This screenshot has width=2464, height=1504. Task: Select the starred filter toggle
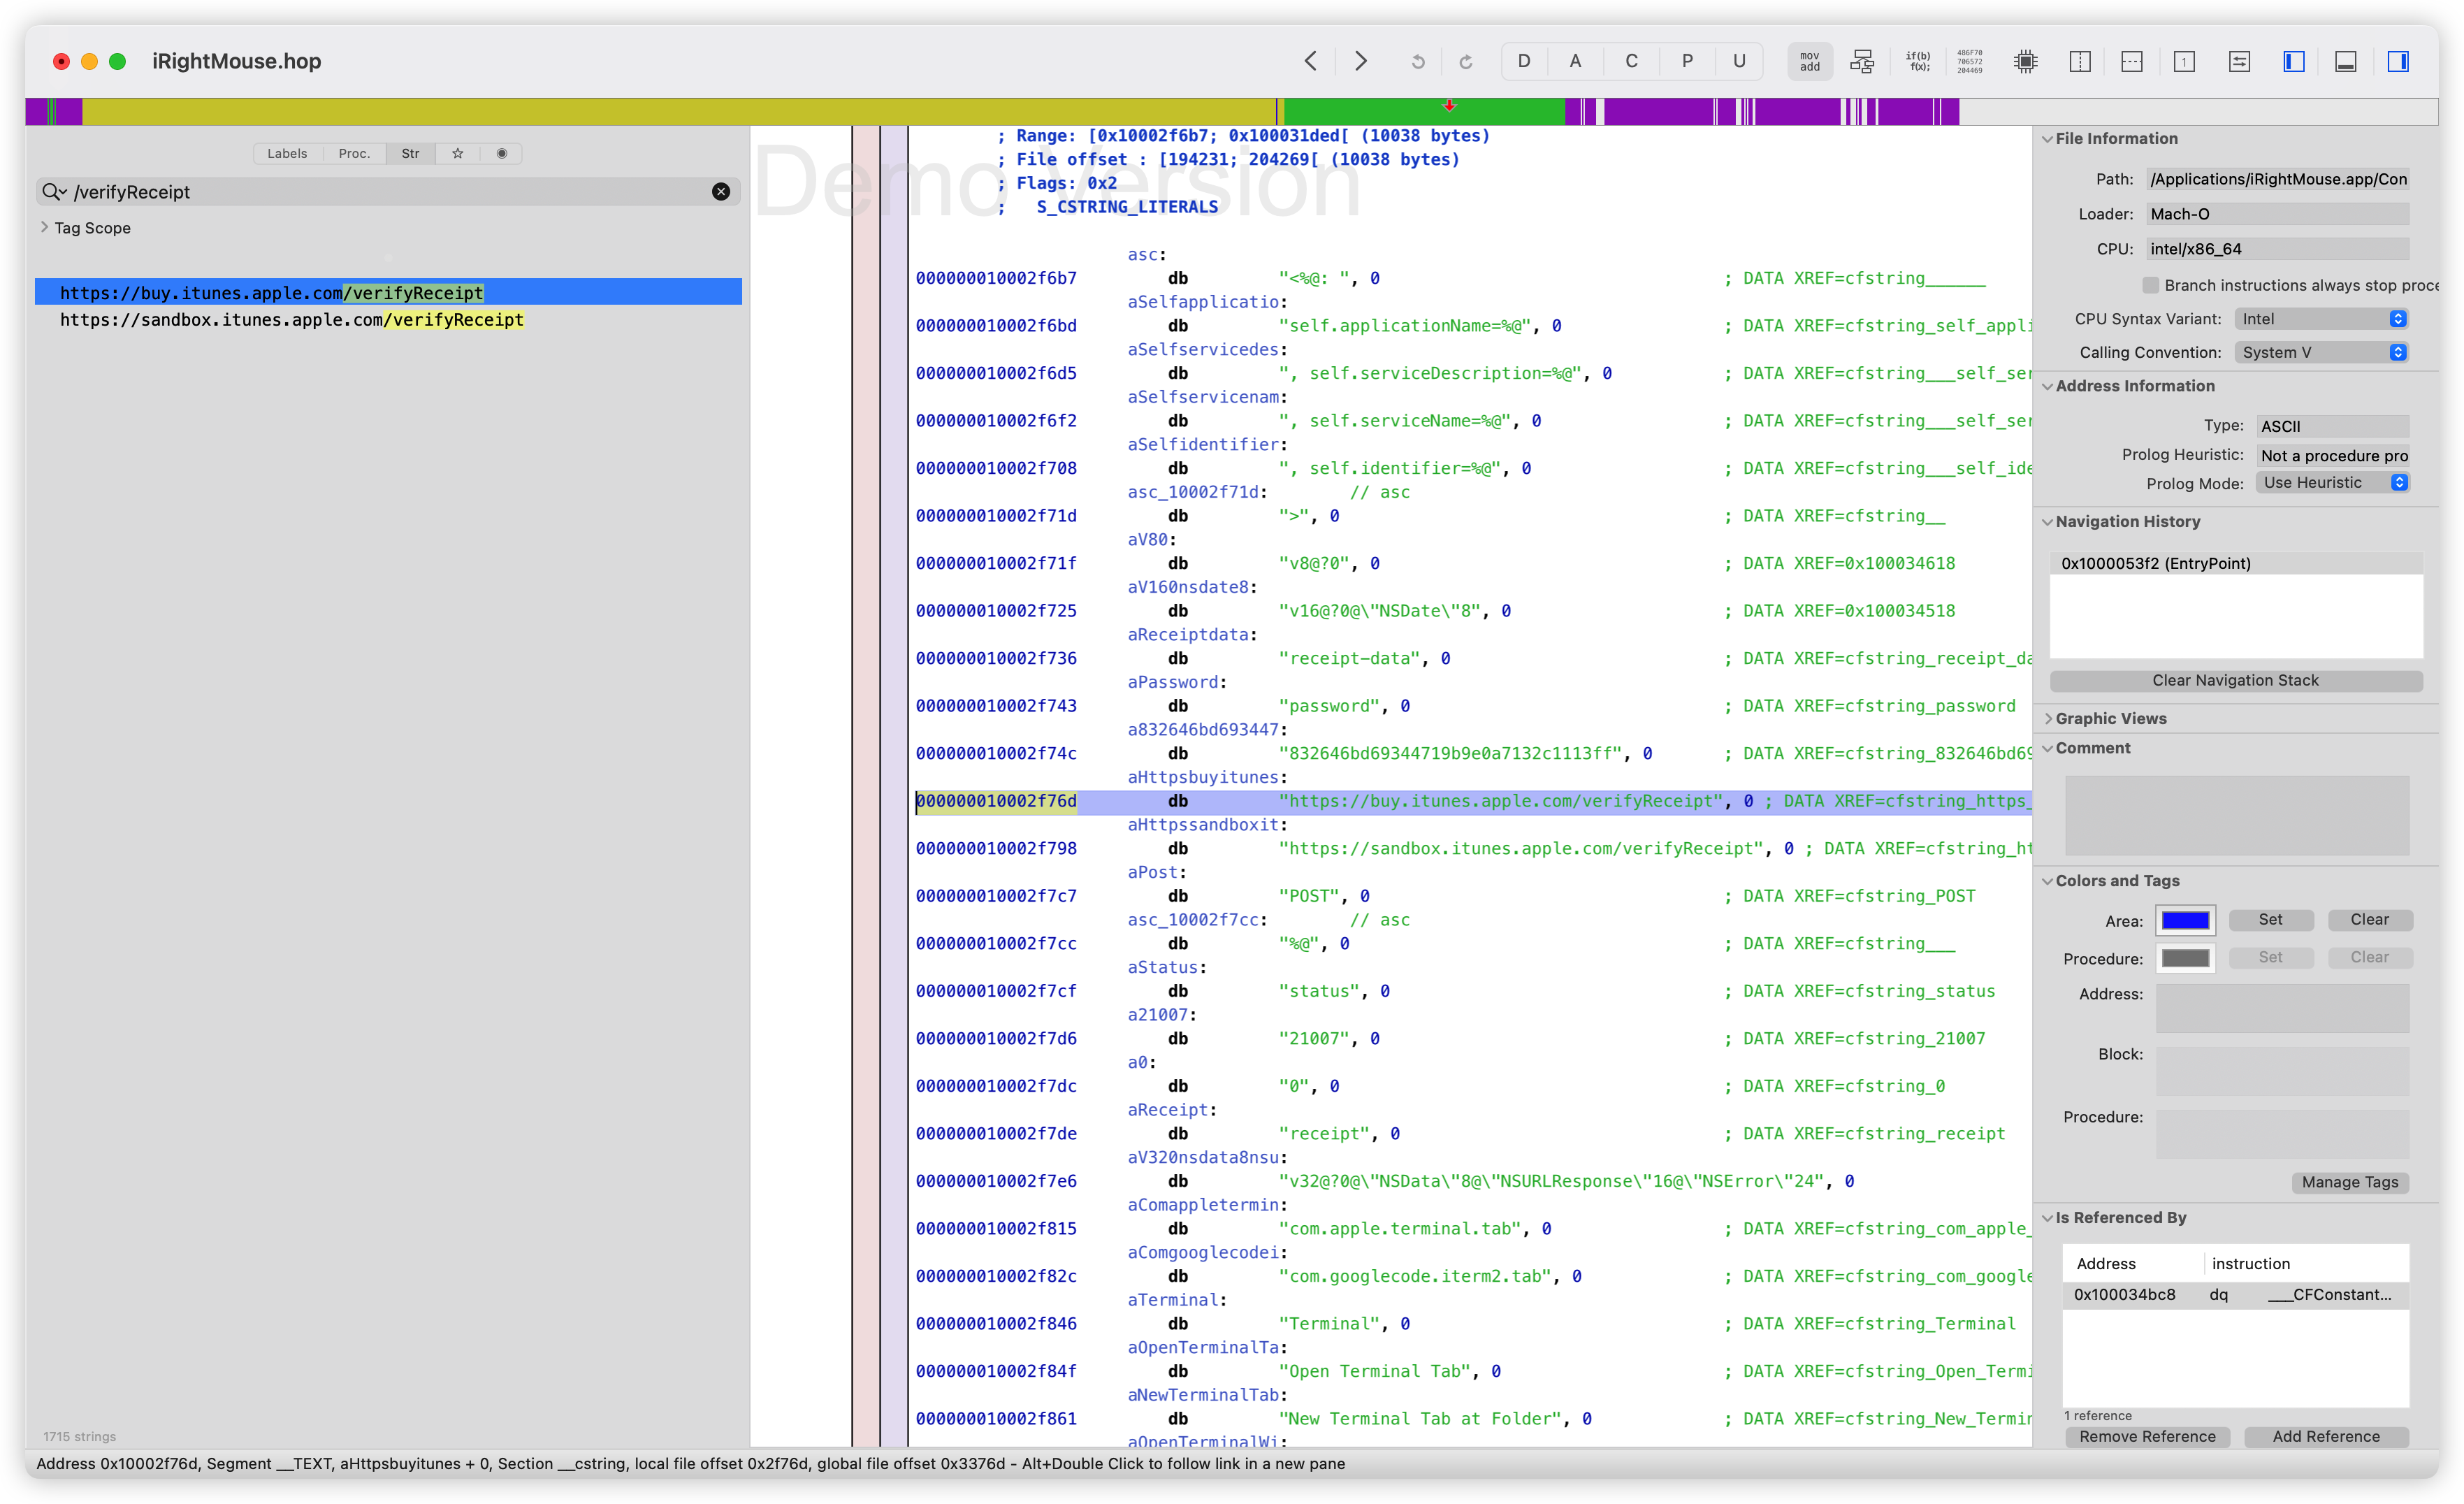click(x=457, y=153)
